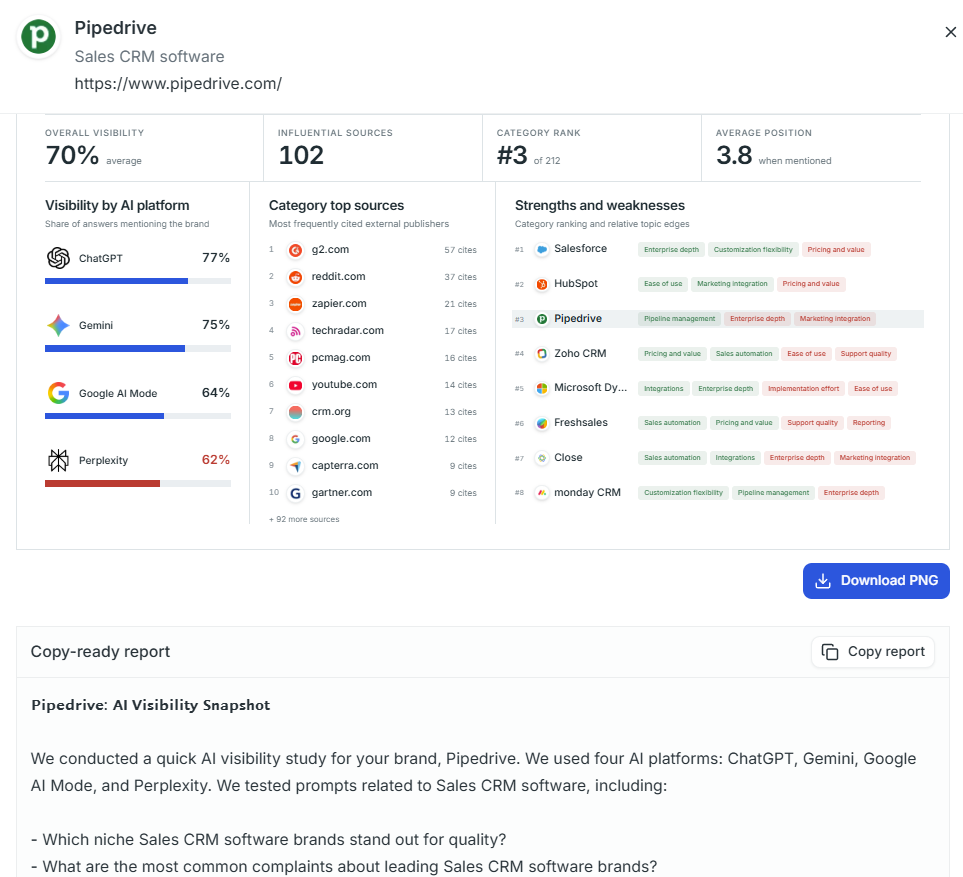Click the Google AI Mode 64% bar

point(138,416)
